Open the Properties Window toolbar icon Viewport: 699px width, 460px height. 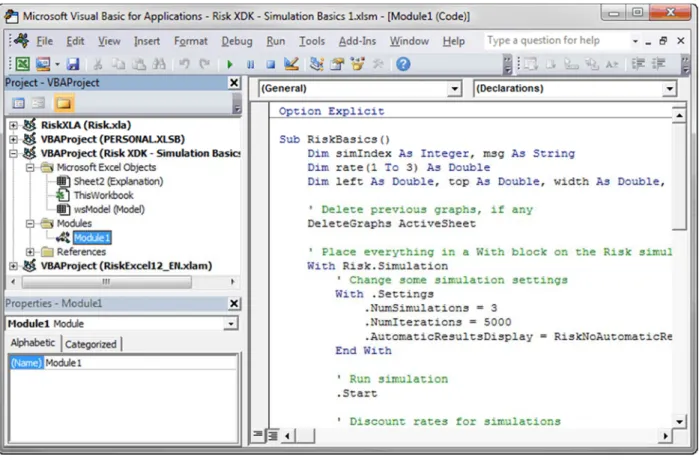337,64
